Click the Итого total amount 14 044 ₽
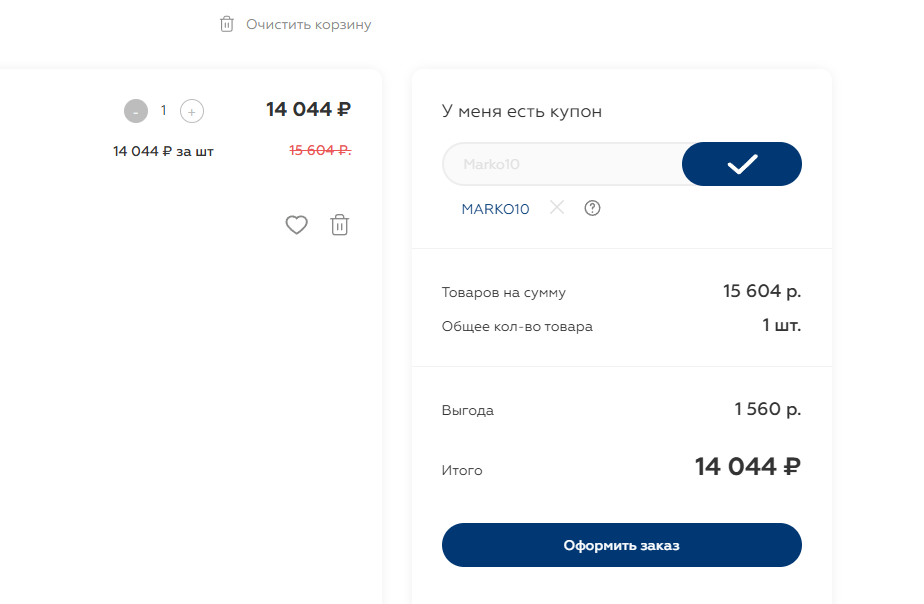Image resolution: width=924 pixels, height=604 pixels. [x=747, y=467]
